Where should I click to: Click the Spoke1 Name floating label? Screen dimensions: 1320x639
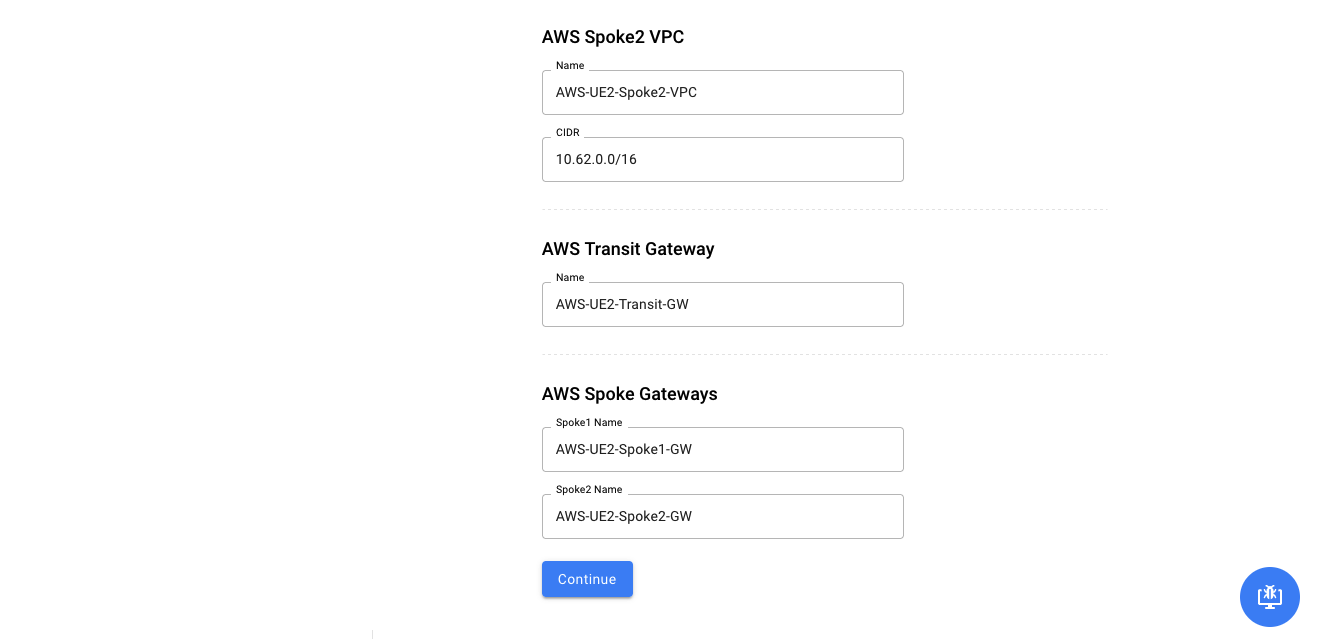[x=589, y=423]
